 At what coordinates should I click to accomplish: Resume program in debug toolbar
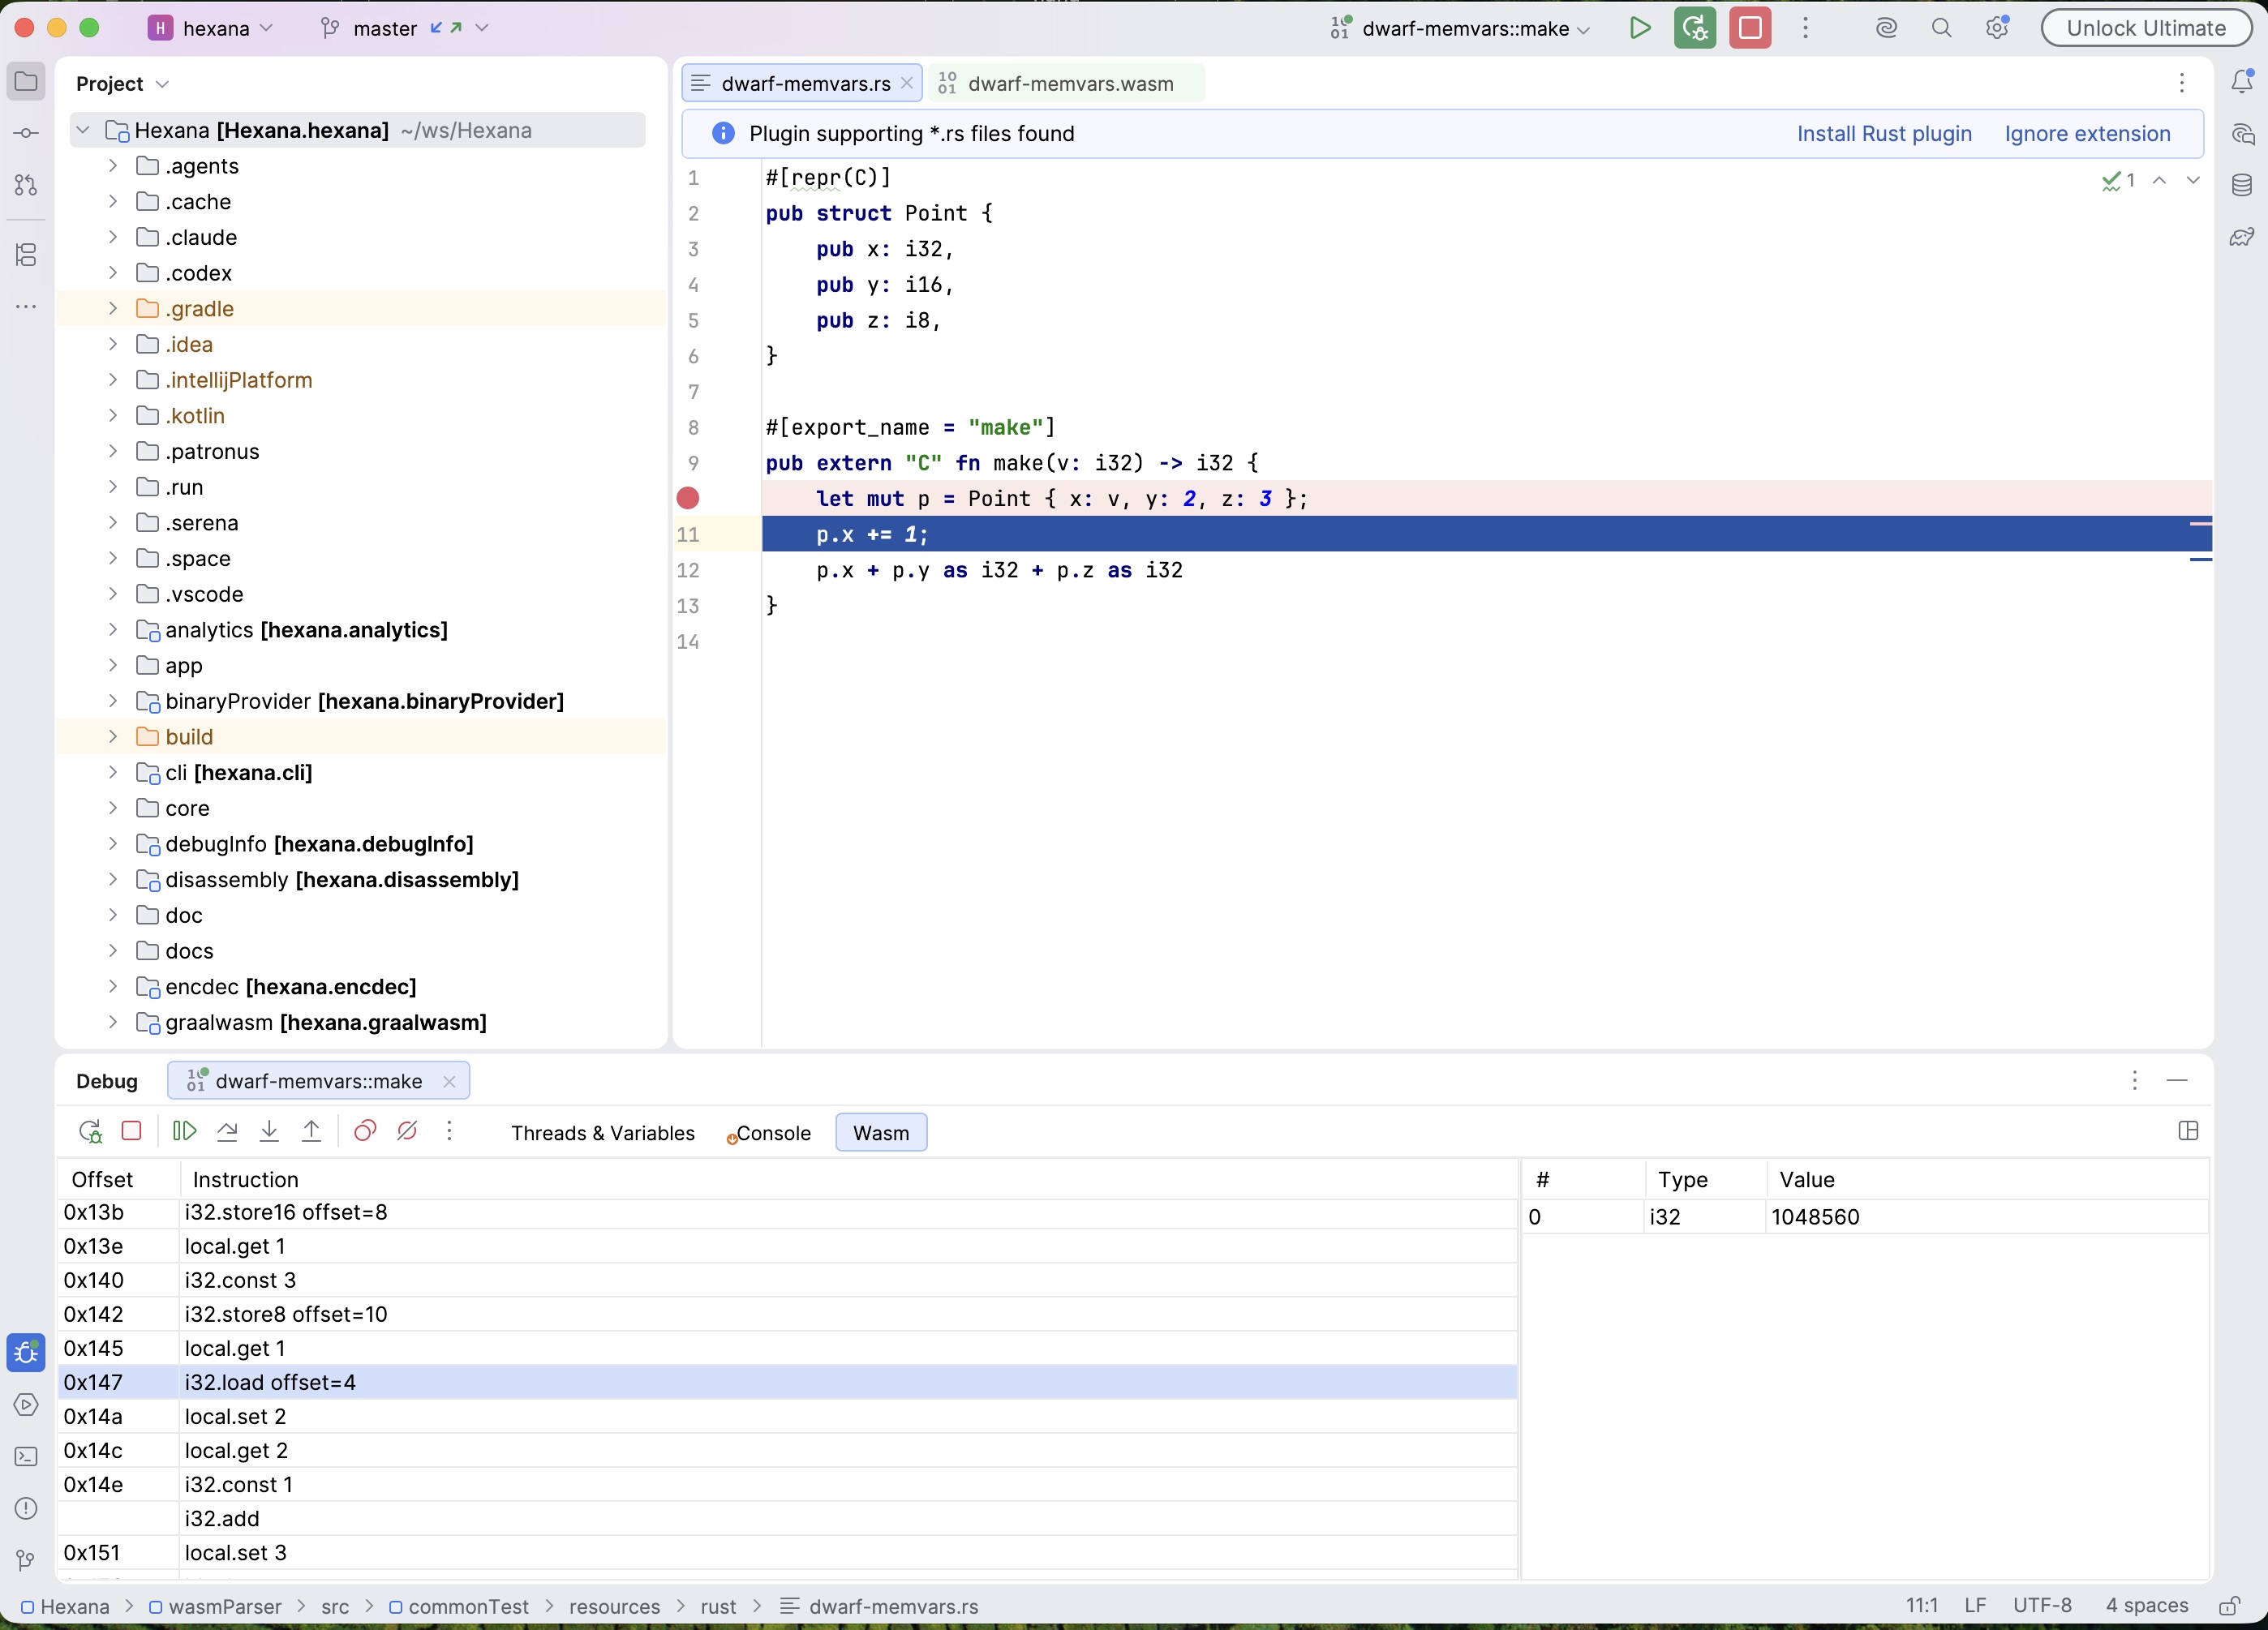tap(185, 1131)
